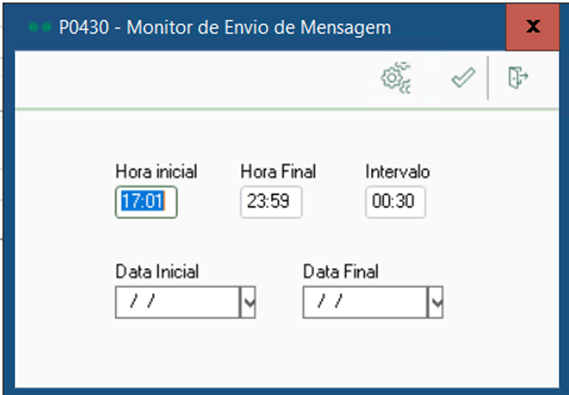
Task: Select the Intervalo label text
Action: coord(398,172)
